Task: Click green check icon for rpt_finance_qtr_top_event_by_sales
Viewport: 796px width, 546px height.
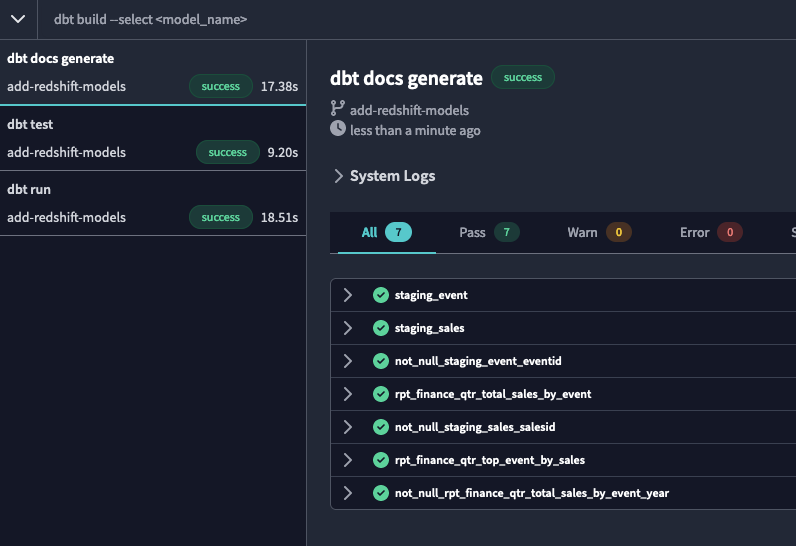Action: (381, 460)
